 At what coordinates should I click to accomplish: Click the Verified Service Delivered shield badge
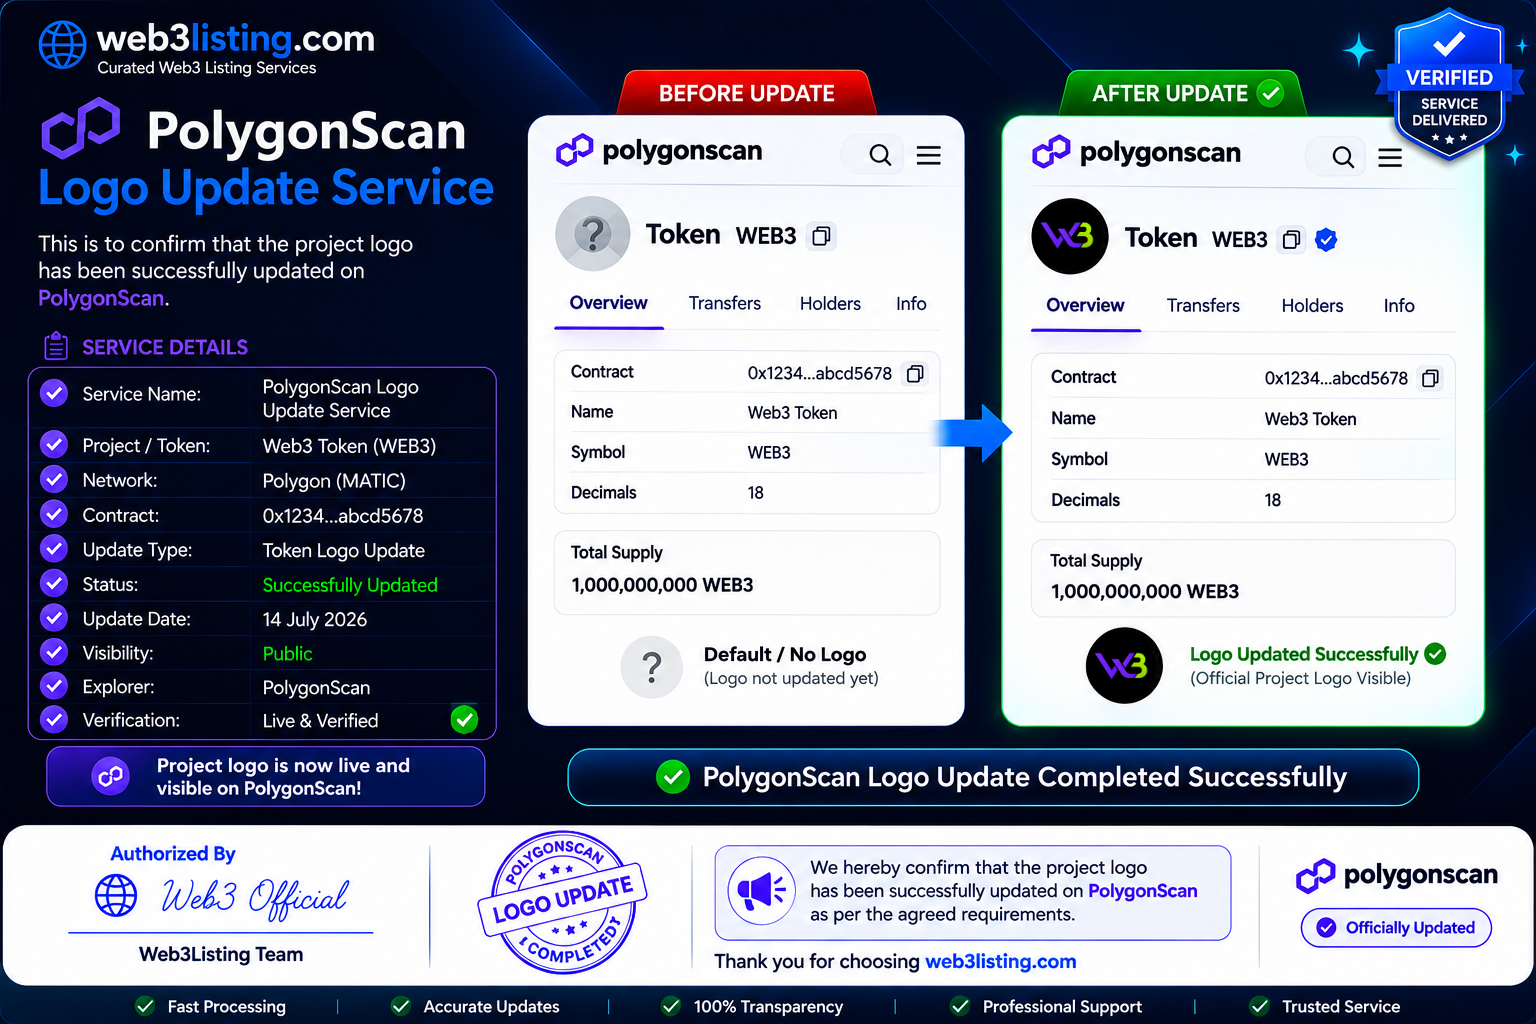[1449, 85]
